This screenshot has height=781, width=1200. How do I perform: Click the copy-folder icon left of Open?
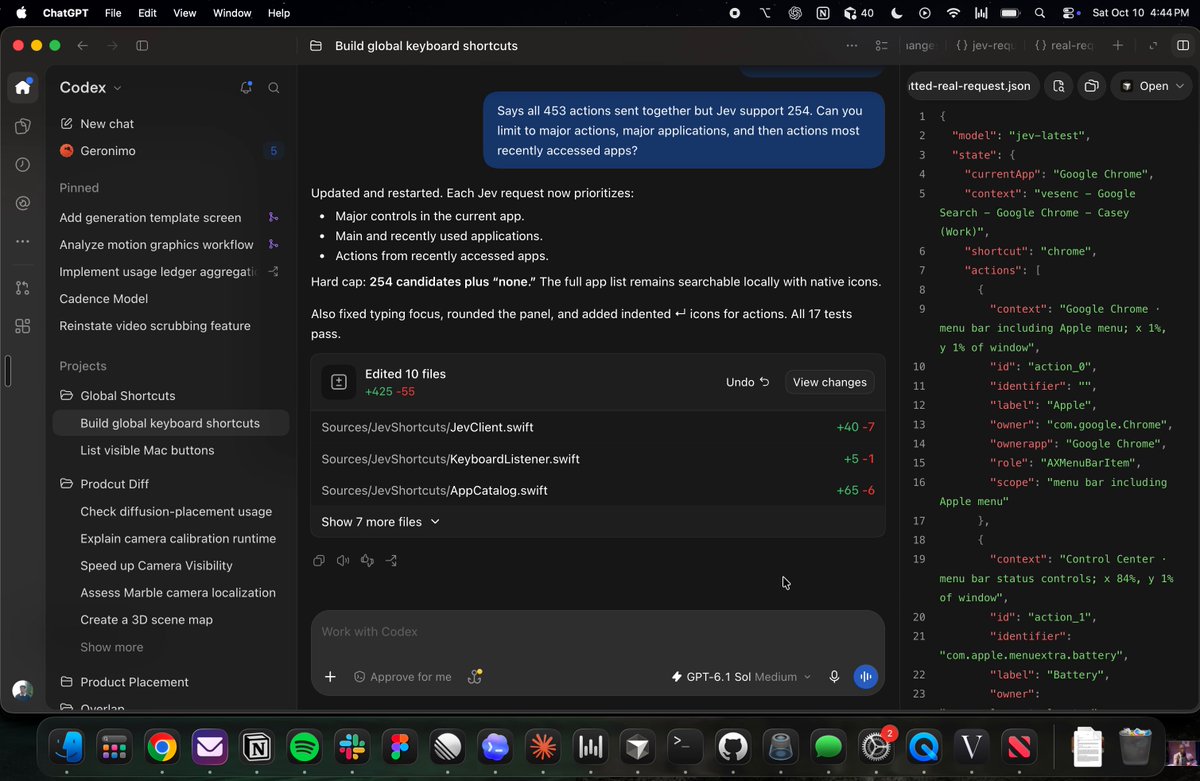(1092, 86)
